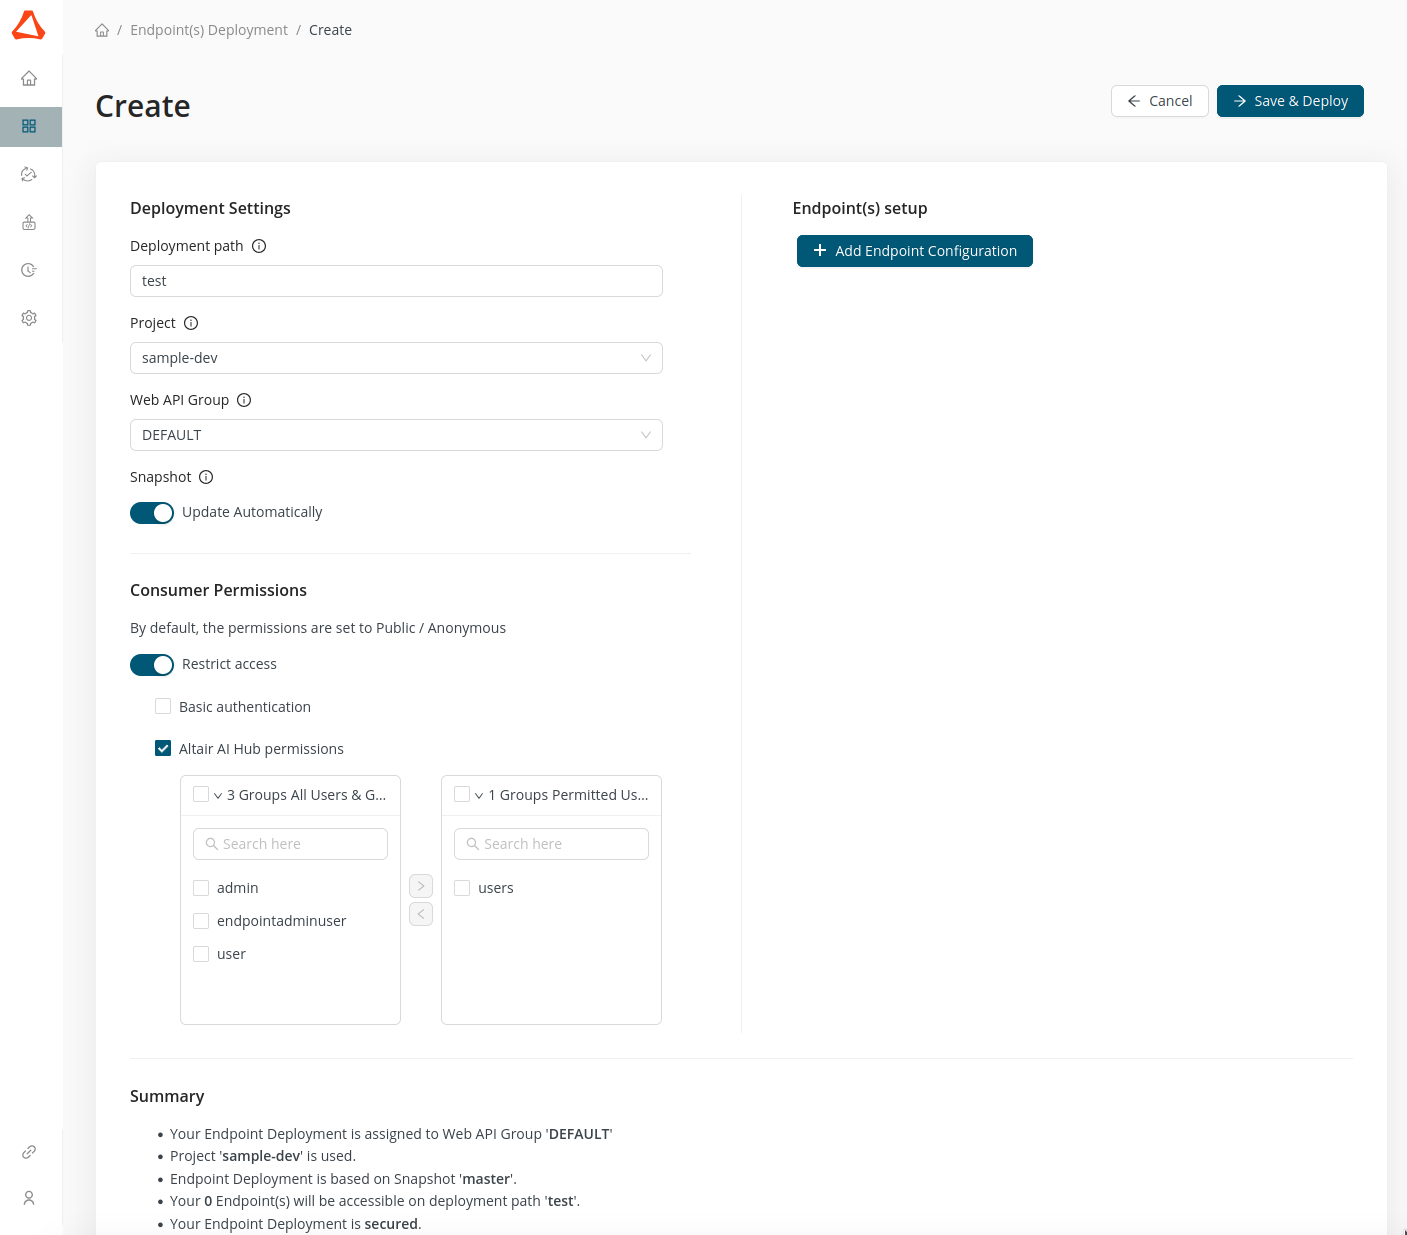Turn off the Restrict access toggle
Image resolution: width=1407 pixels, height=1235 pixels.
(x=152, y=664)
